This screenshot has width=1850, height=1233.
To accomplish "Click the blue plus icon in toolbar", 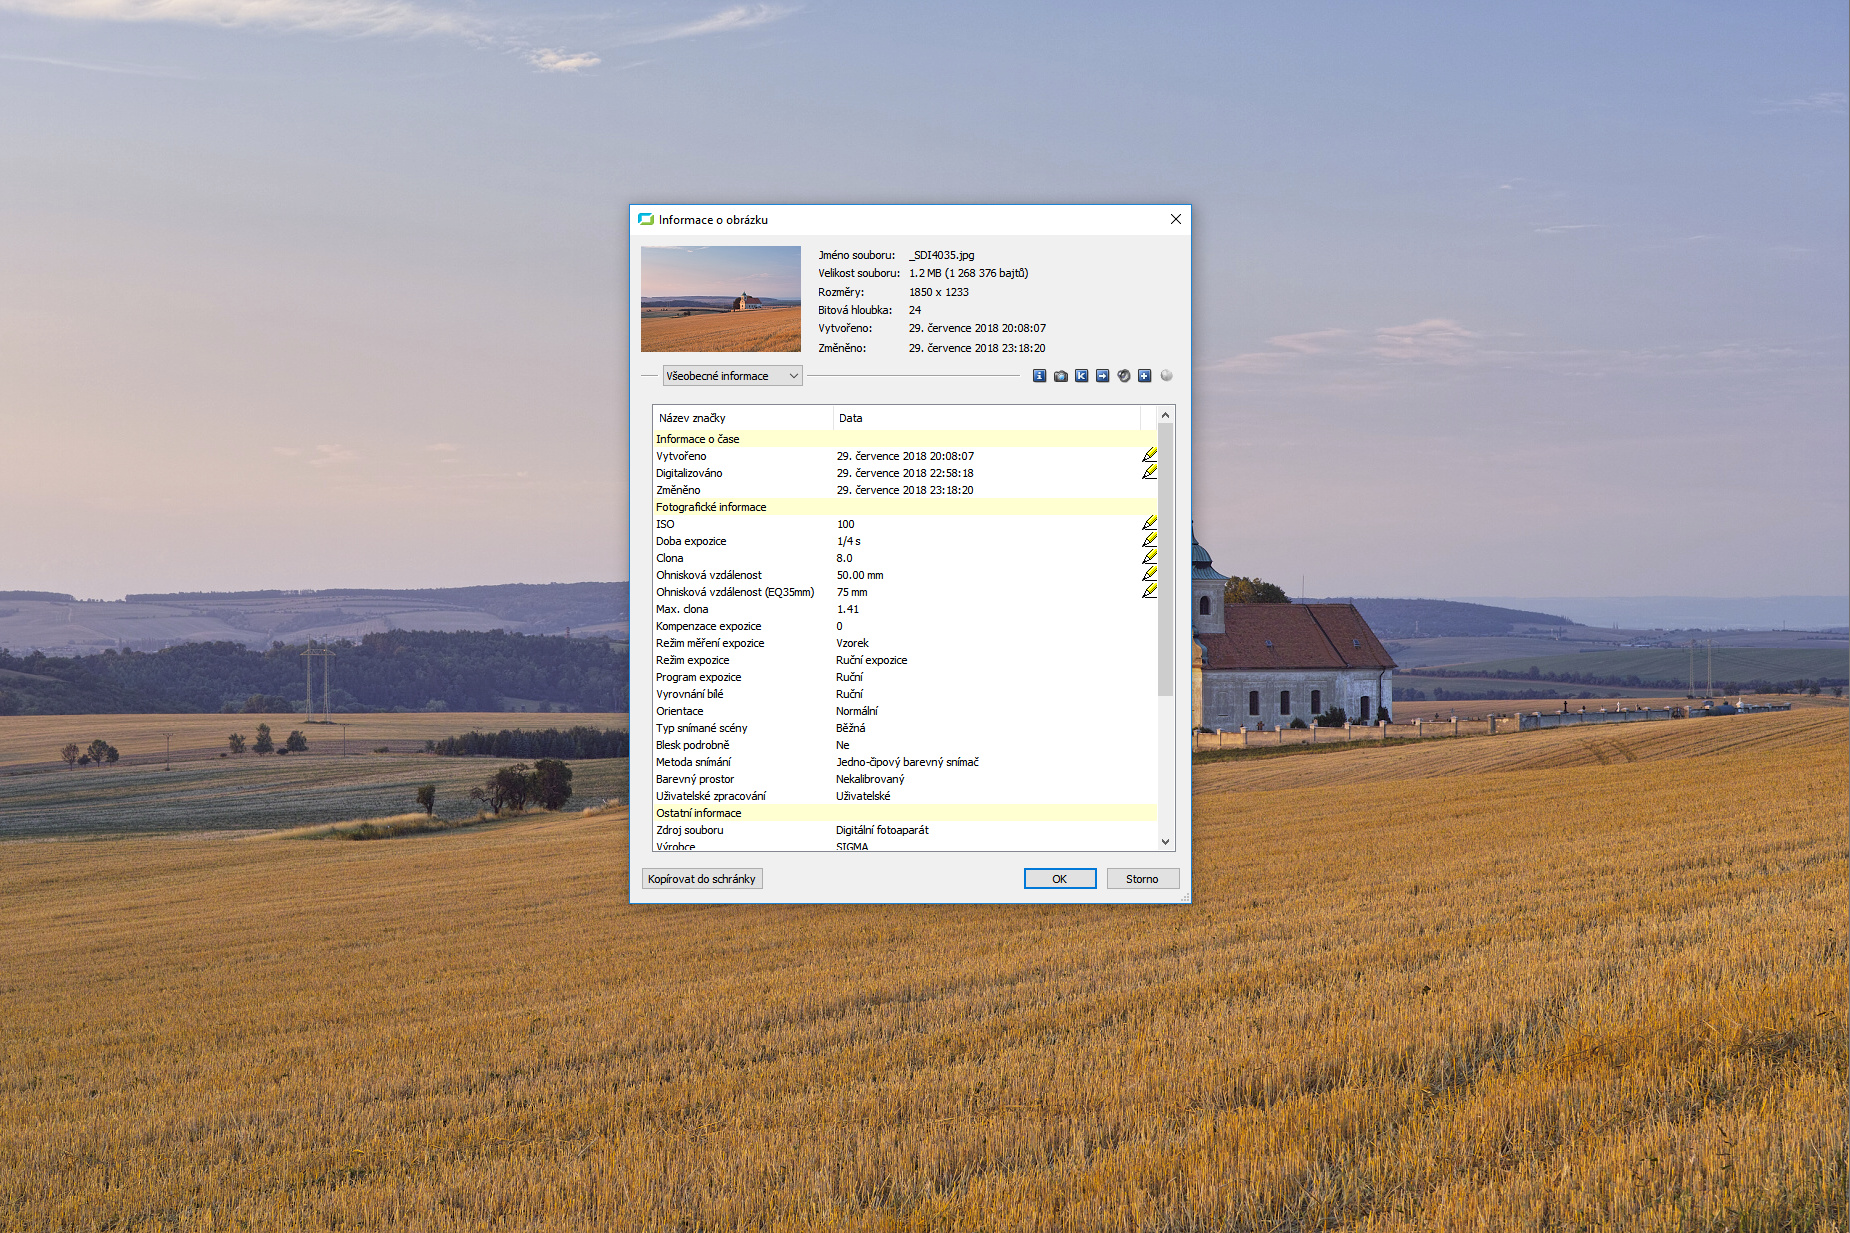I will 1144,376.
